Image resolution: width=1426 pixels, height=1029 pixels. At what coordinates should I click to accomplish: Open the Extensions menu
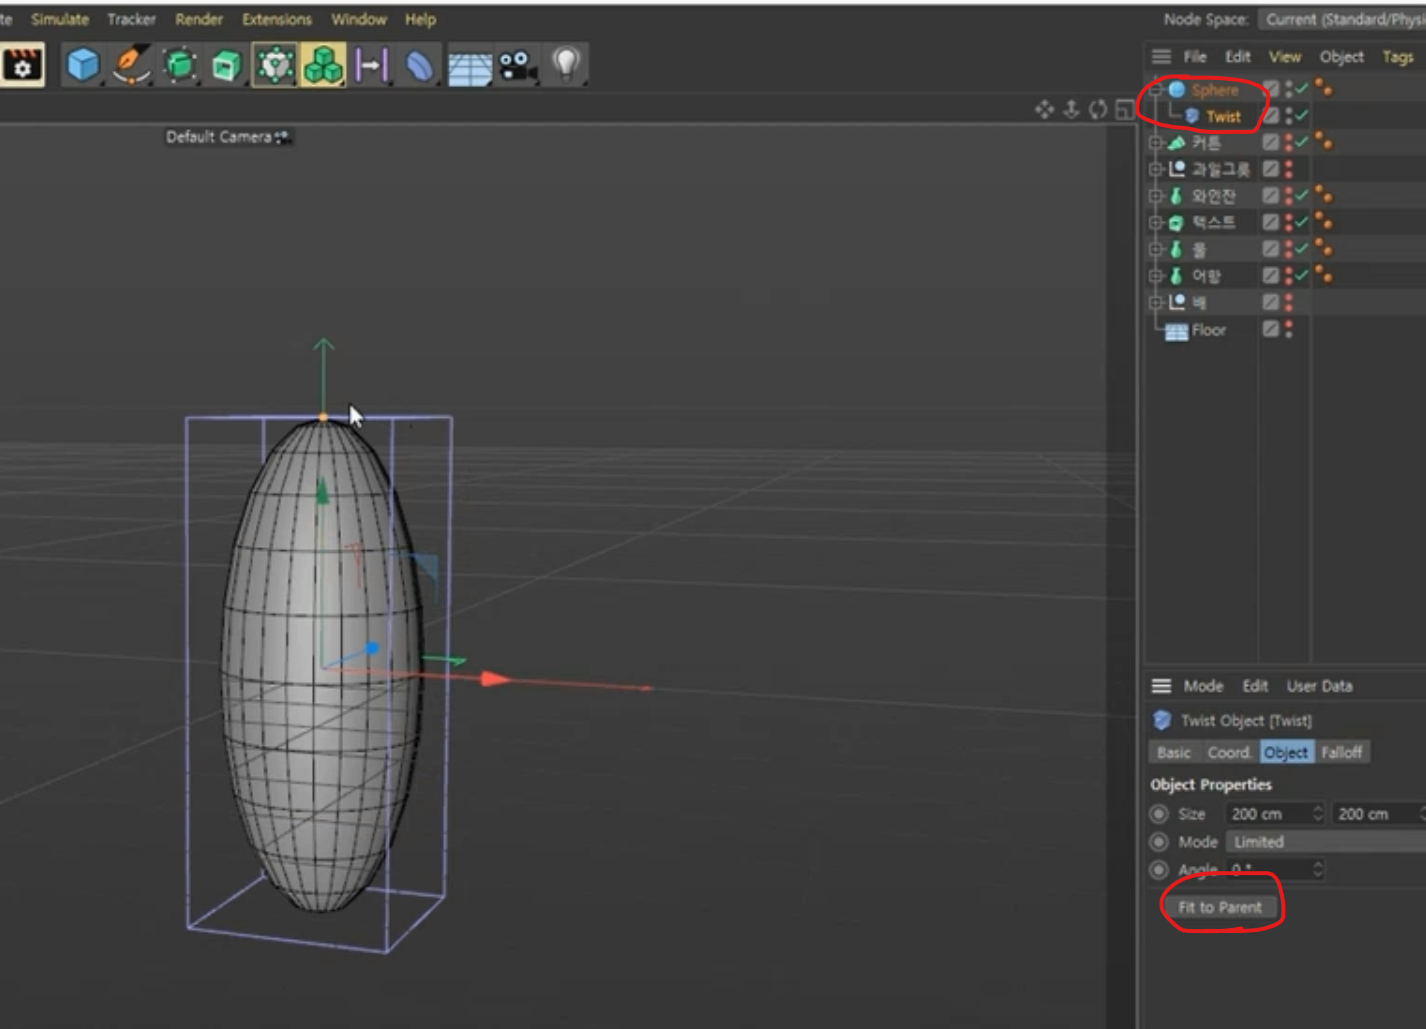[277, 19]
